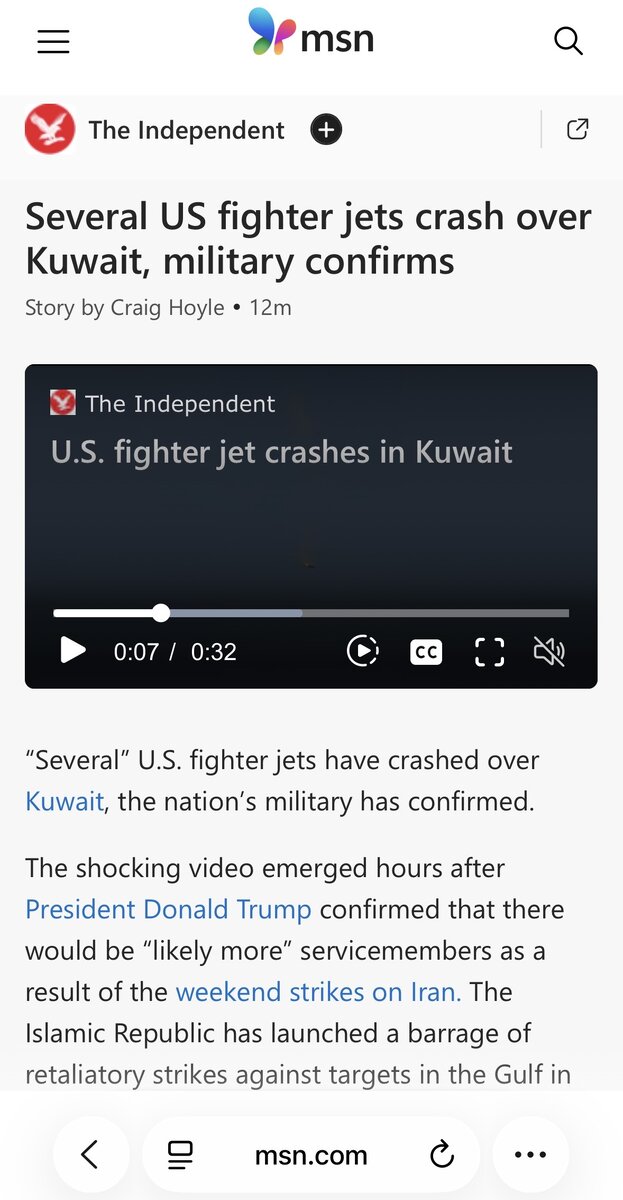Follow the weekend strikes on Iran link
The width and height of the screenshot is (623, 1200).
318,991
